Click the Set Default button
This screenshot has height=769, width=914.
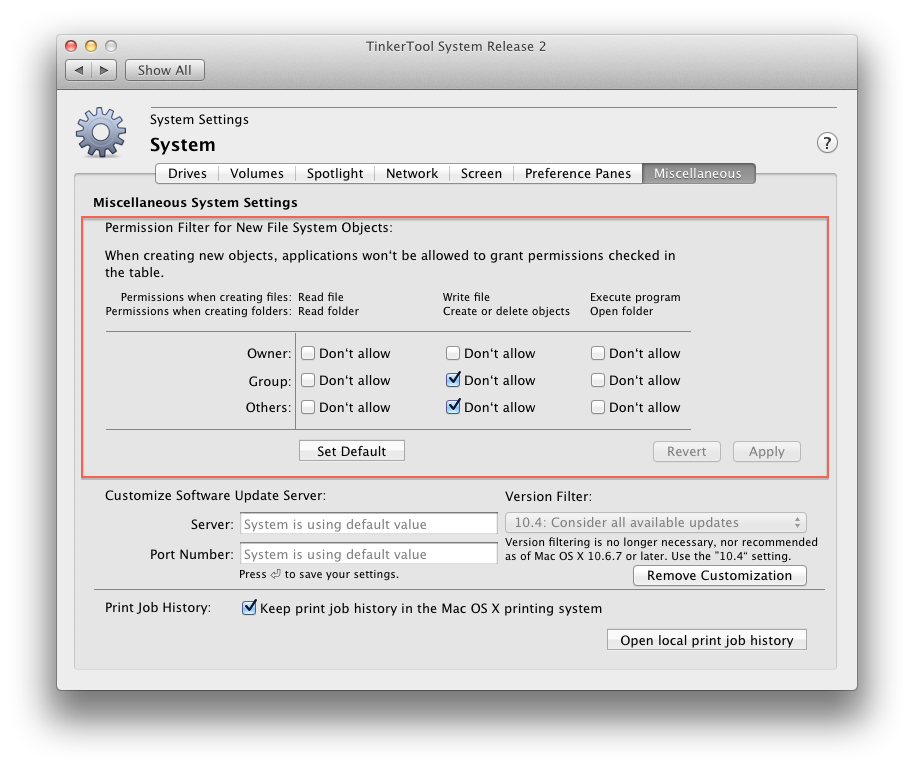pos(351,451)
